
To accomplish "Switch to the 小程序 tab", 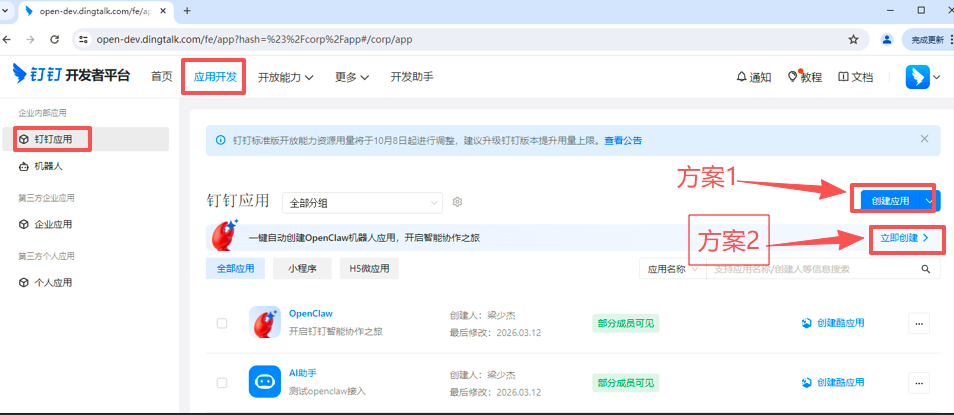I will coord(302,268).
